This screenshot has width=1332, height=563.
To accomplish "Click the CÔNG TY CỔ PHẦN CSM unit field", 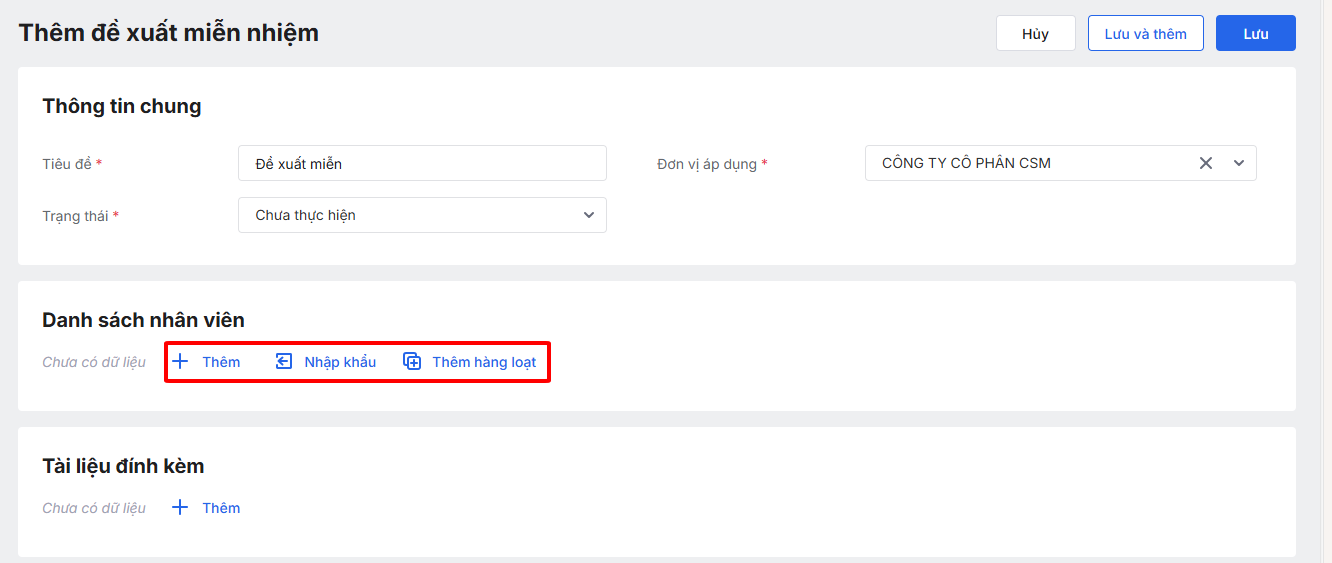I will (x=1020, y=163).
